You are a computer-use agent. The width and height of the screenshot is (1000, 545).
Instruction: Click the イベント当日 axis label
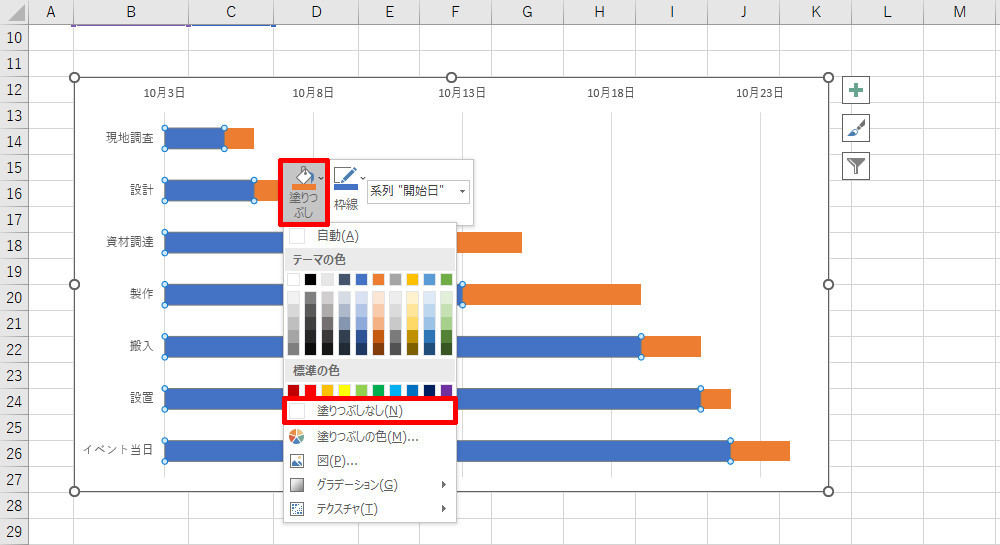(118, 450)
